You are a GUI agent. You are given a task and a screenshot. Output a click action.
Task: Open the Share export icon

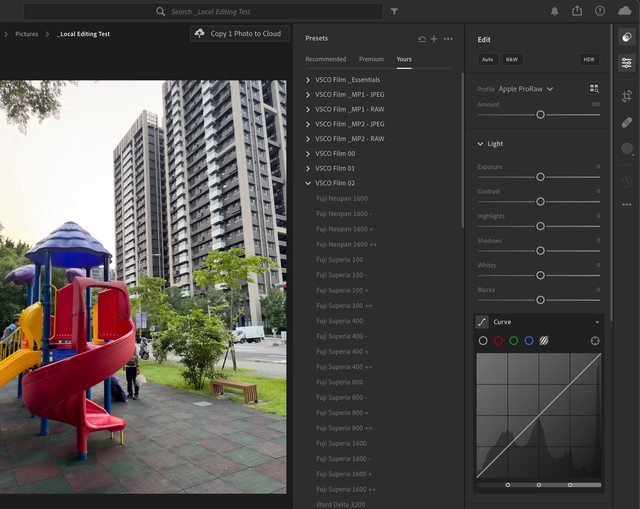577,11
